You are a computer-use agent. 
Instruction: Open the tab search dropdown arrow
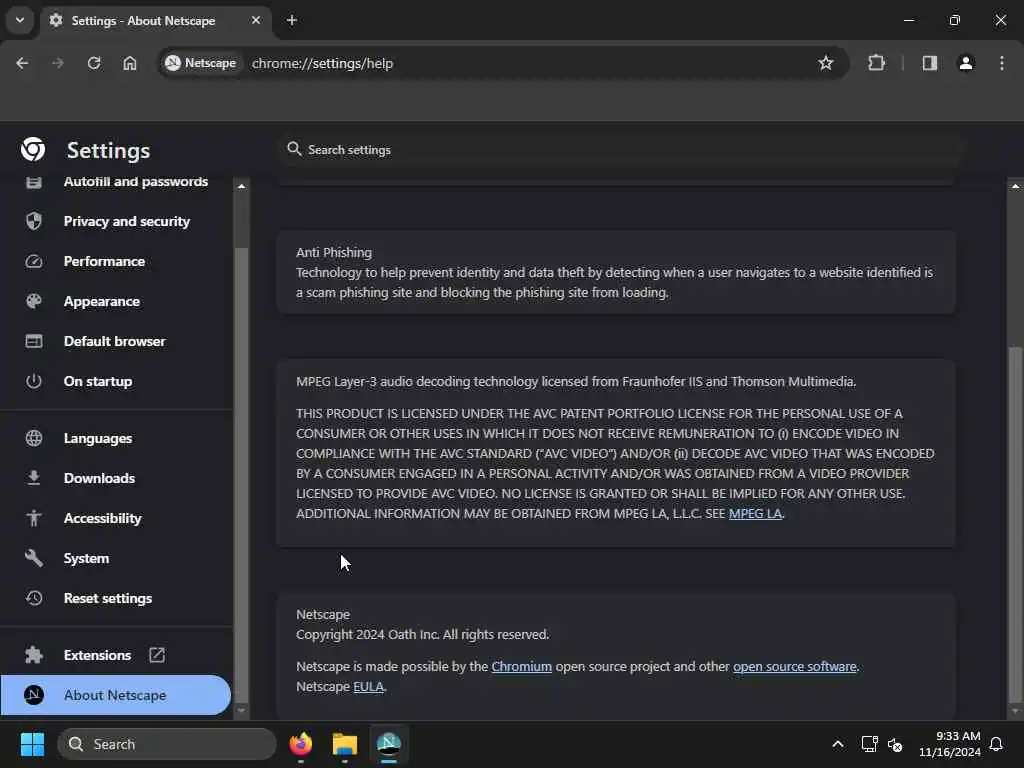click(x=20, y=20)
